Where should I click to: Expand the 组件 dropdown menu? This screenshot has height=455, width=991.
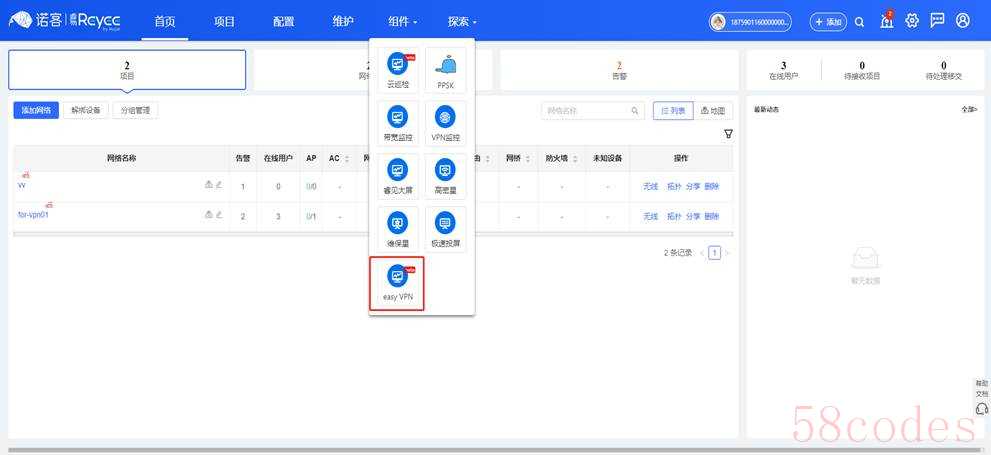pos(403,21)
